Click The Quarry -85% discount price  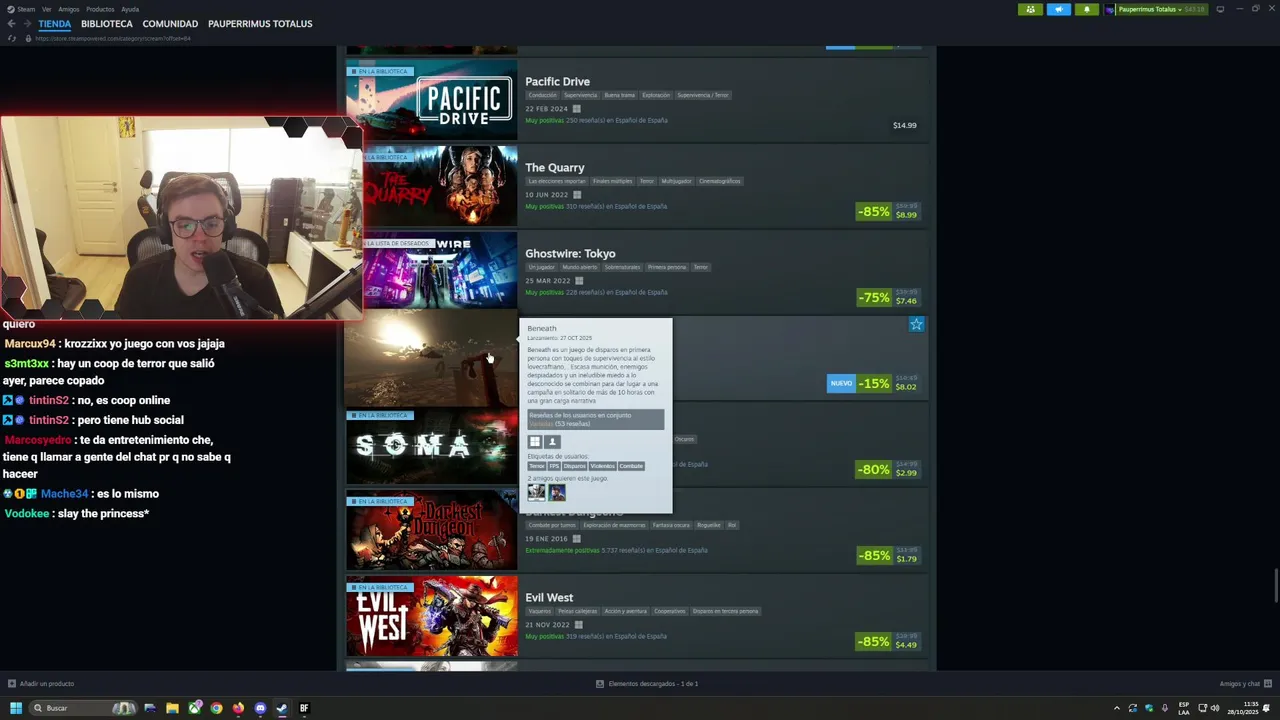888,211
